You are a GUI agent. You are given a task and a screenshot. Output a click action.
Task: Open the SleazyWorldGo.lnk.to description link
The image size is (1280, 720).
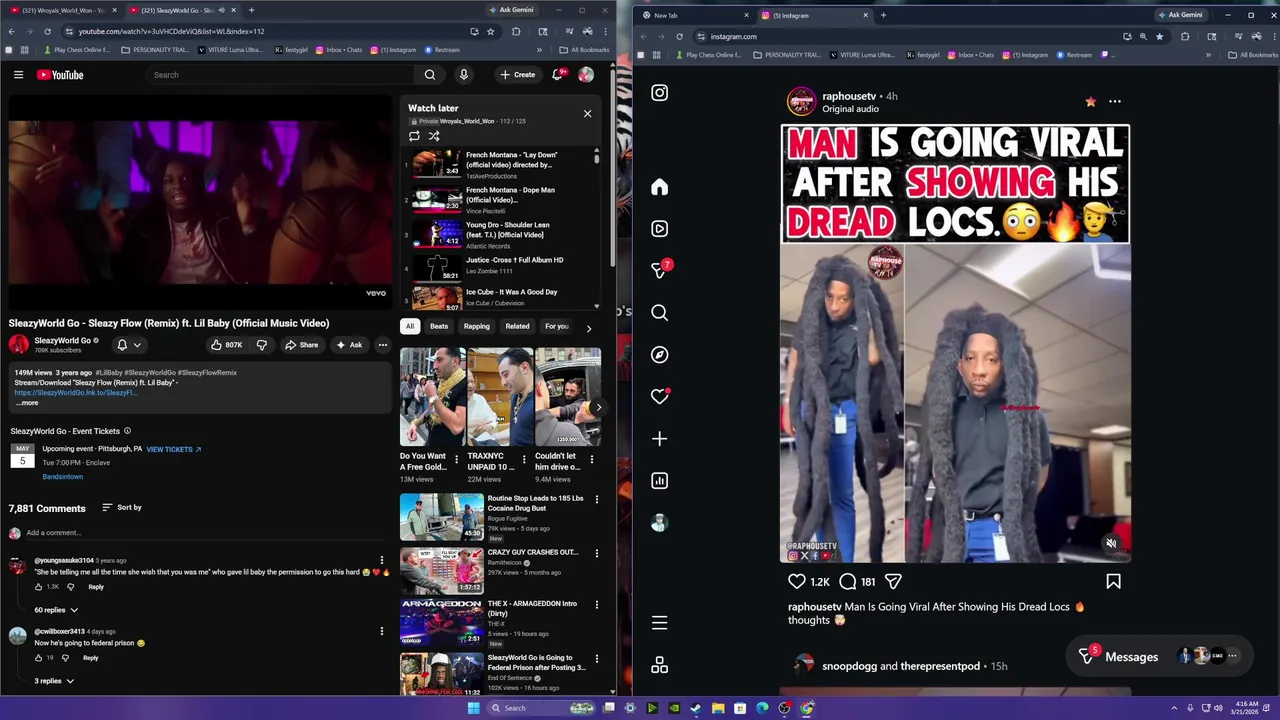click(75, 393)
